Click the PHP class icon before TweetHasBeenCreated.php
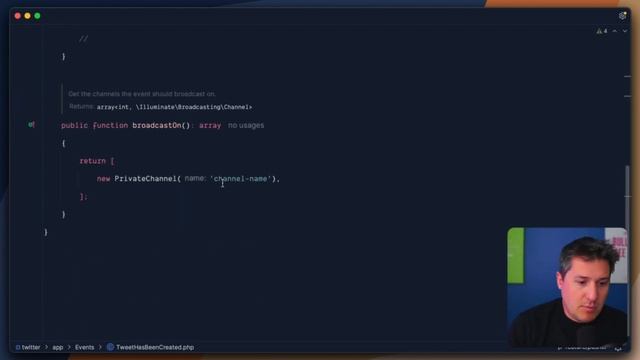 (110, 347)
